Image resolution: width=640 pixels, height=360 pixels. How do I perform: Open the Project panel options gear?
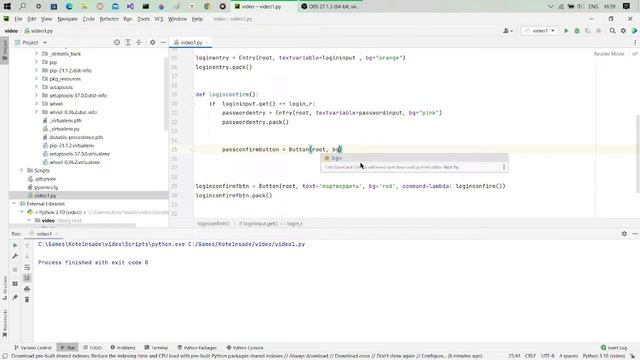[152, 42]
